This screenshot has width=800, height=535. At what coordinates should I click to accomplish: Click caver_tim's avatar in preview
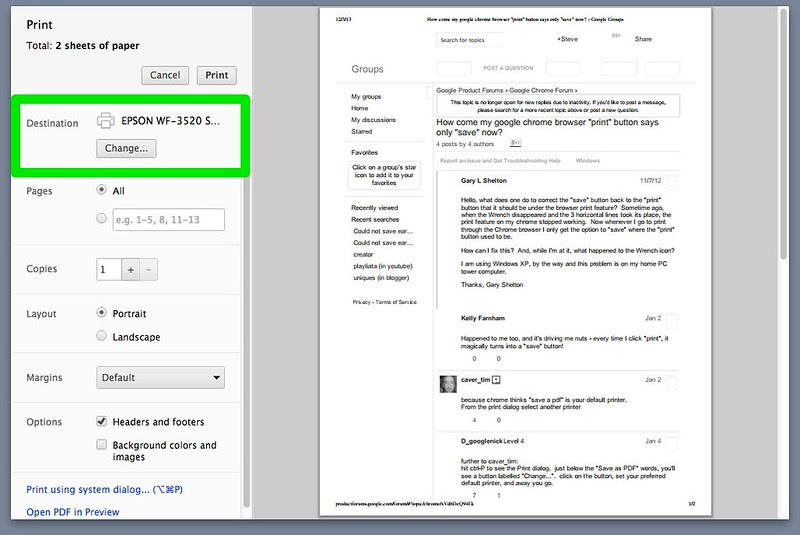[448, 384]
